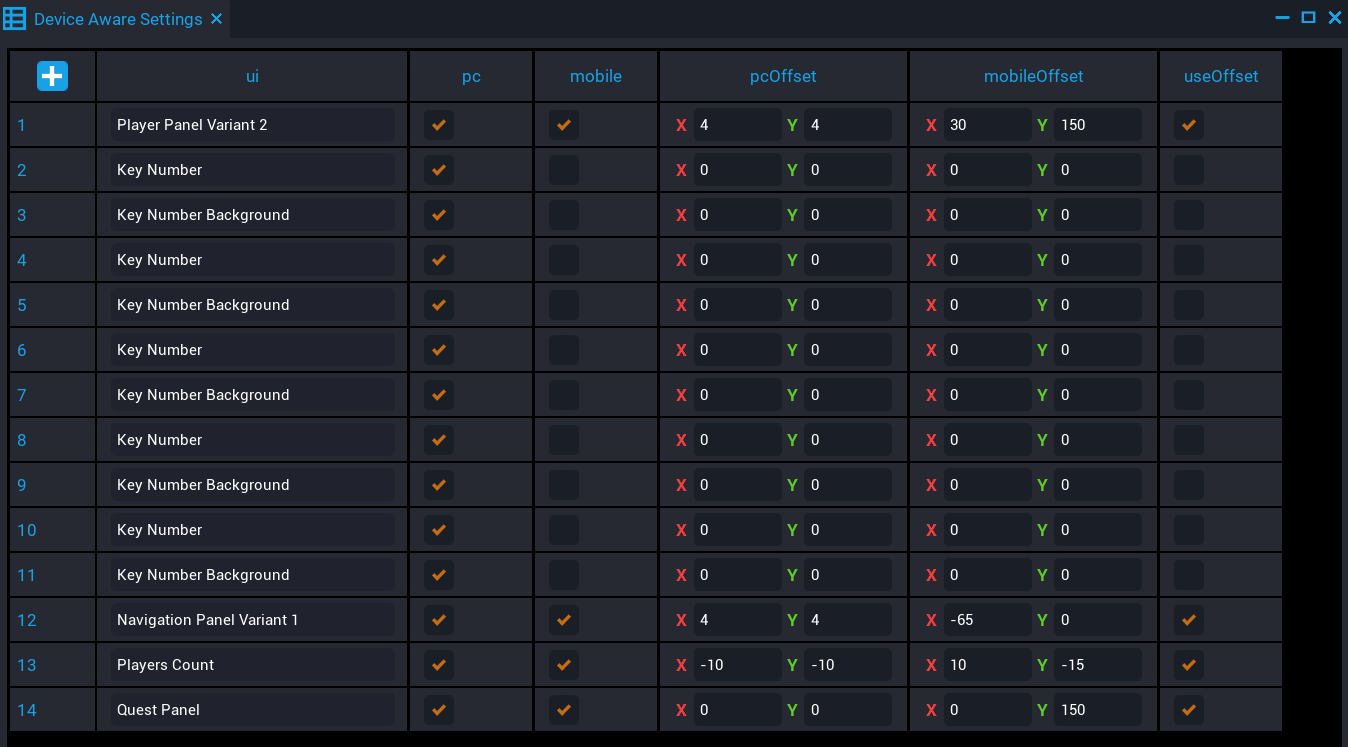1348x747 pixels.
Task: Click the ui column header
Action: (x=252, y=76)
